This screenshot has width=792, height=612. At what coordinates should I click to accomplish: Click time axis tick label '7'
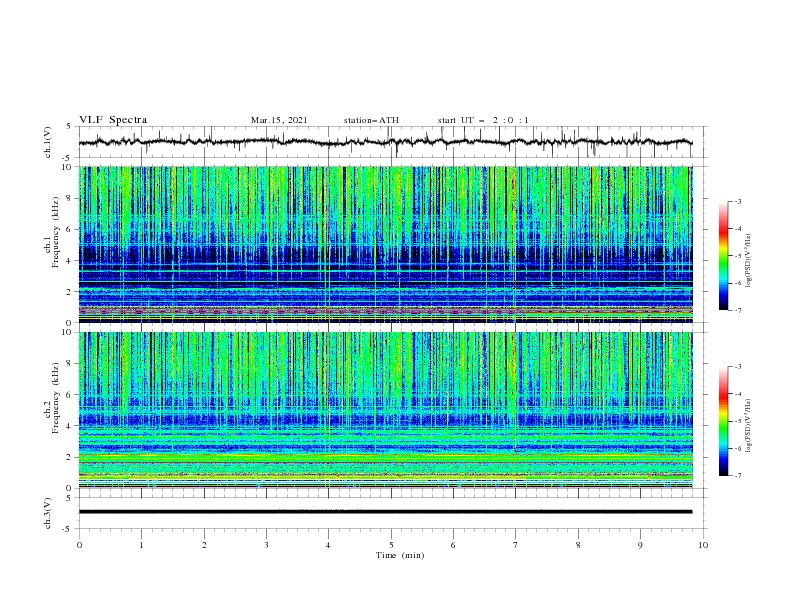pyautogui.click(x=516, y=545)
